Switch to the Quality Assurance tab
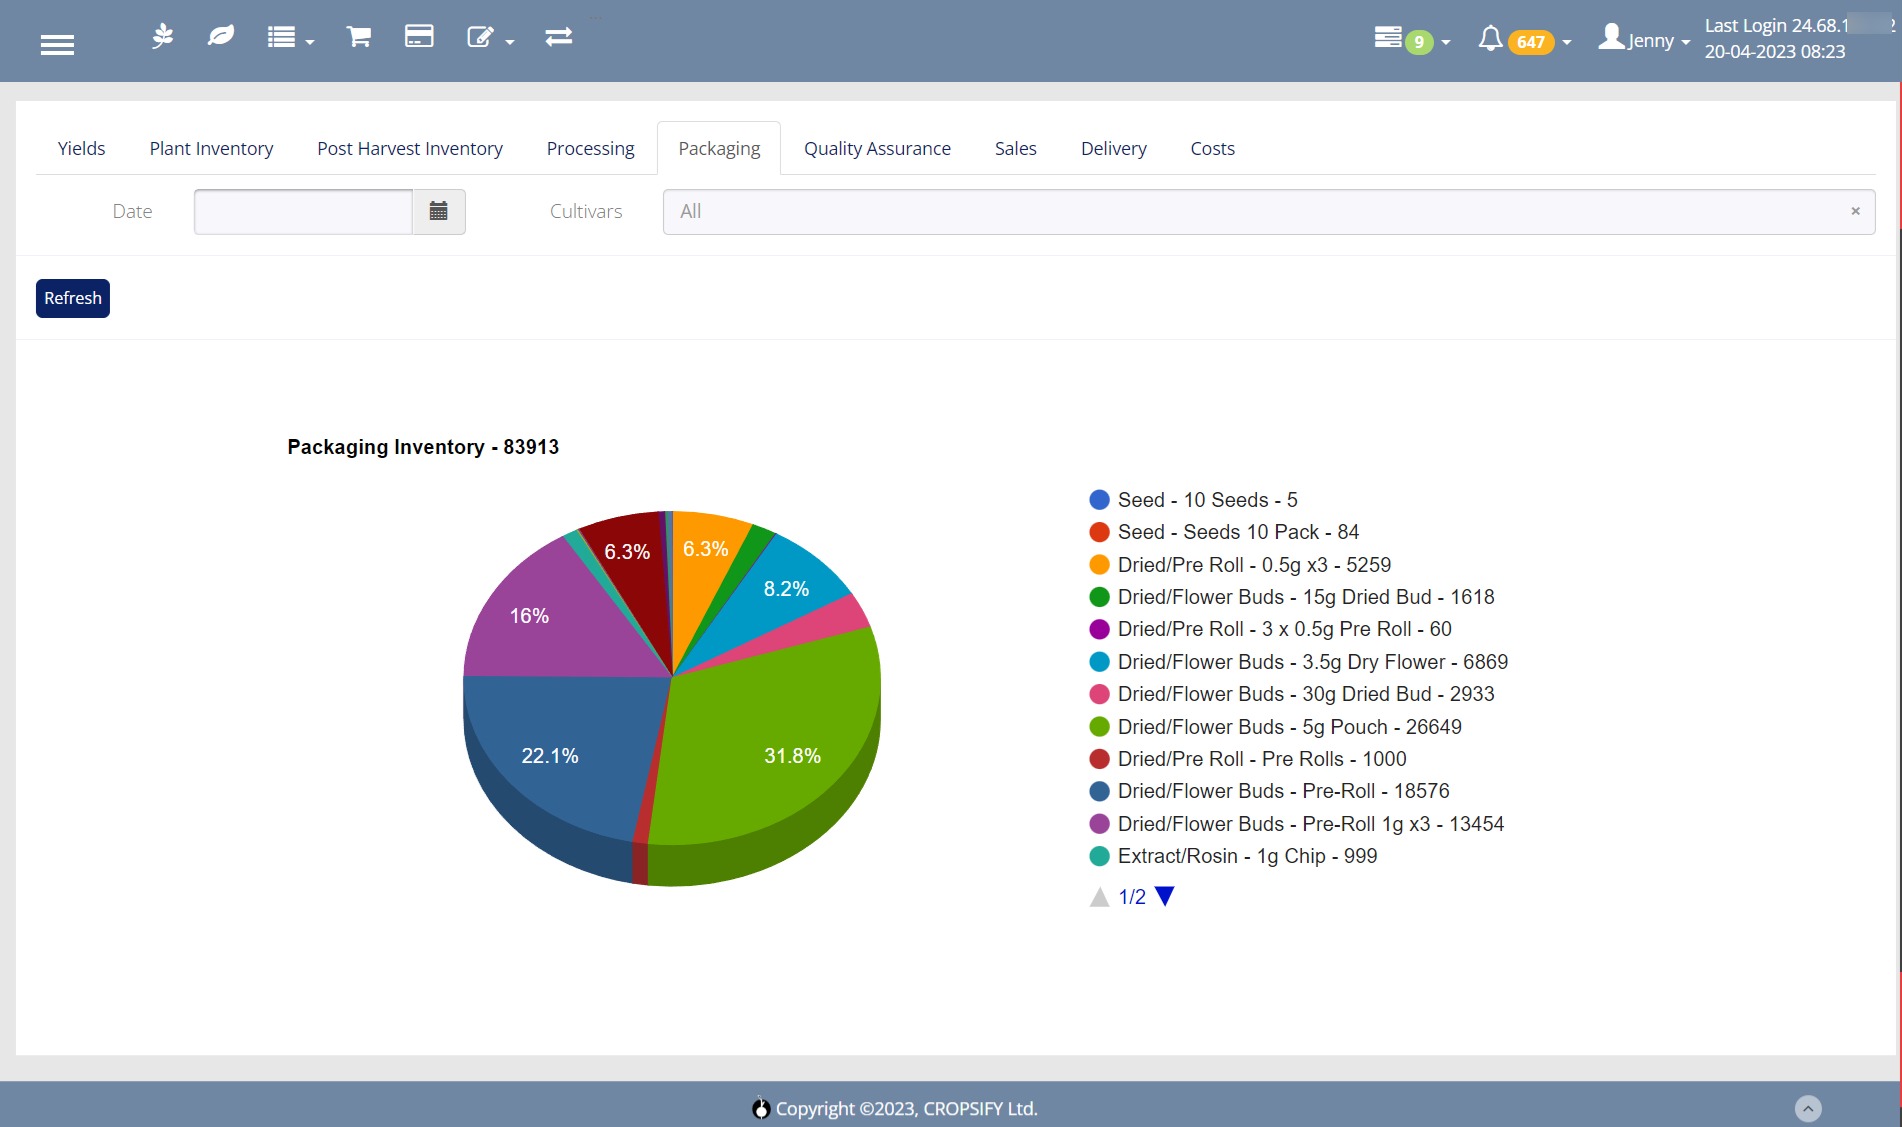 (x=877, y=149)
